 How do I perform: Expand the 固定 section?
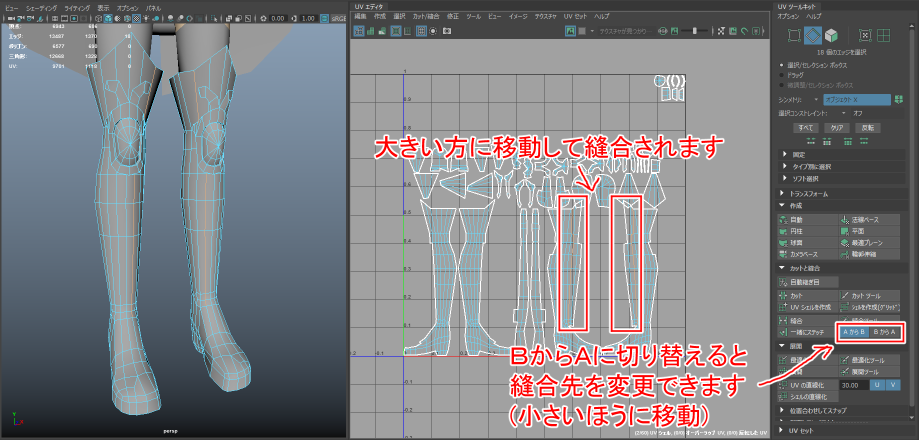point(842,154)
